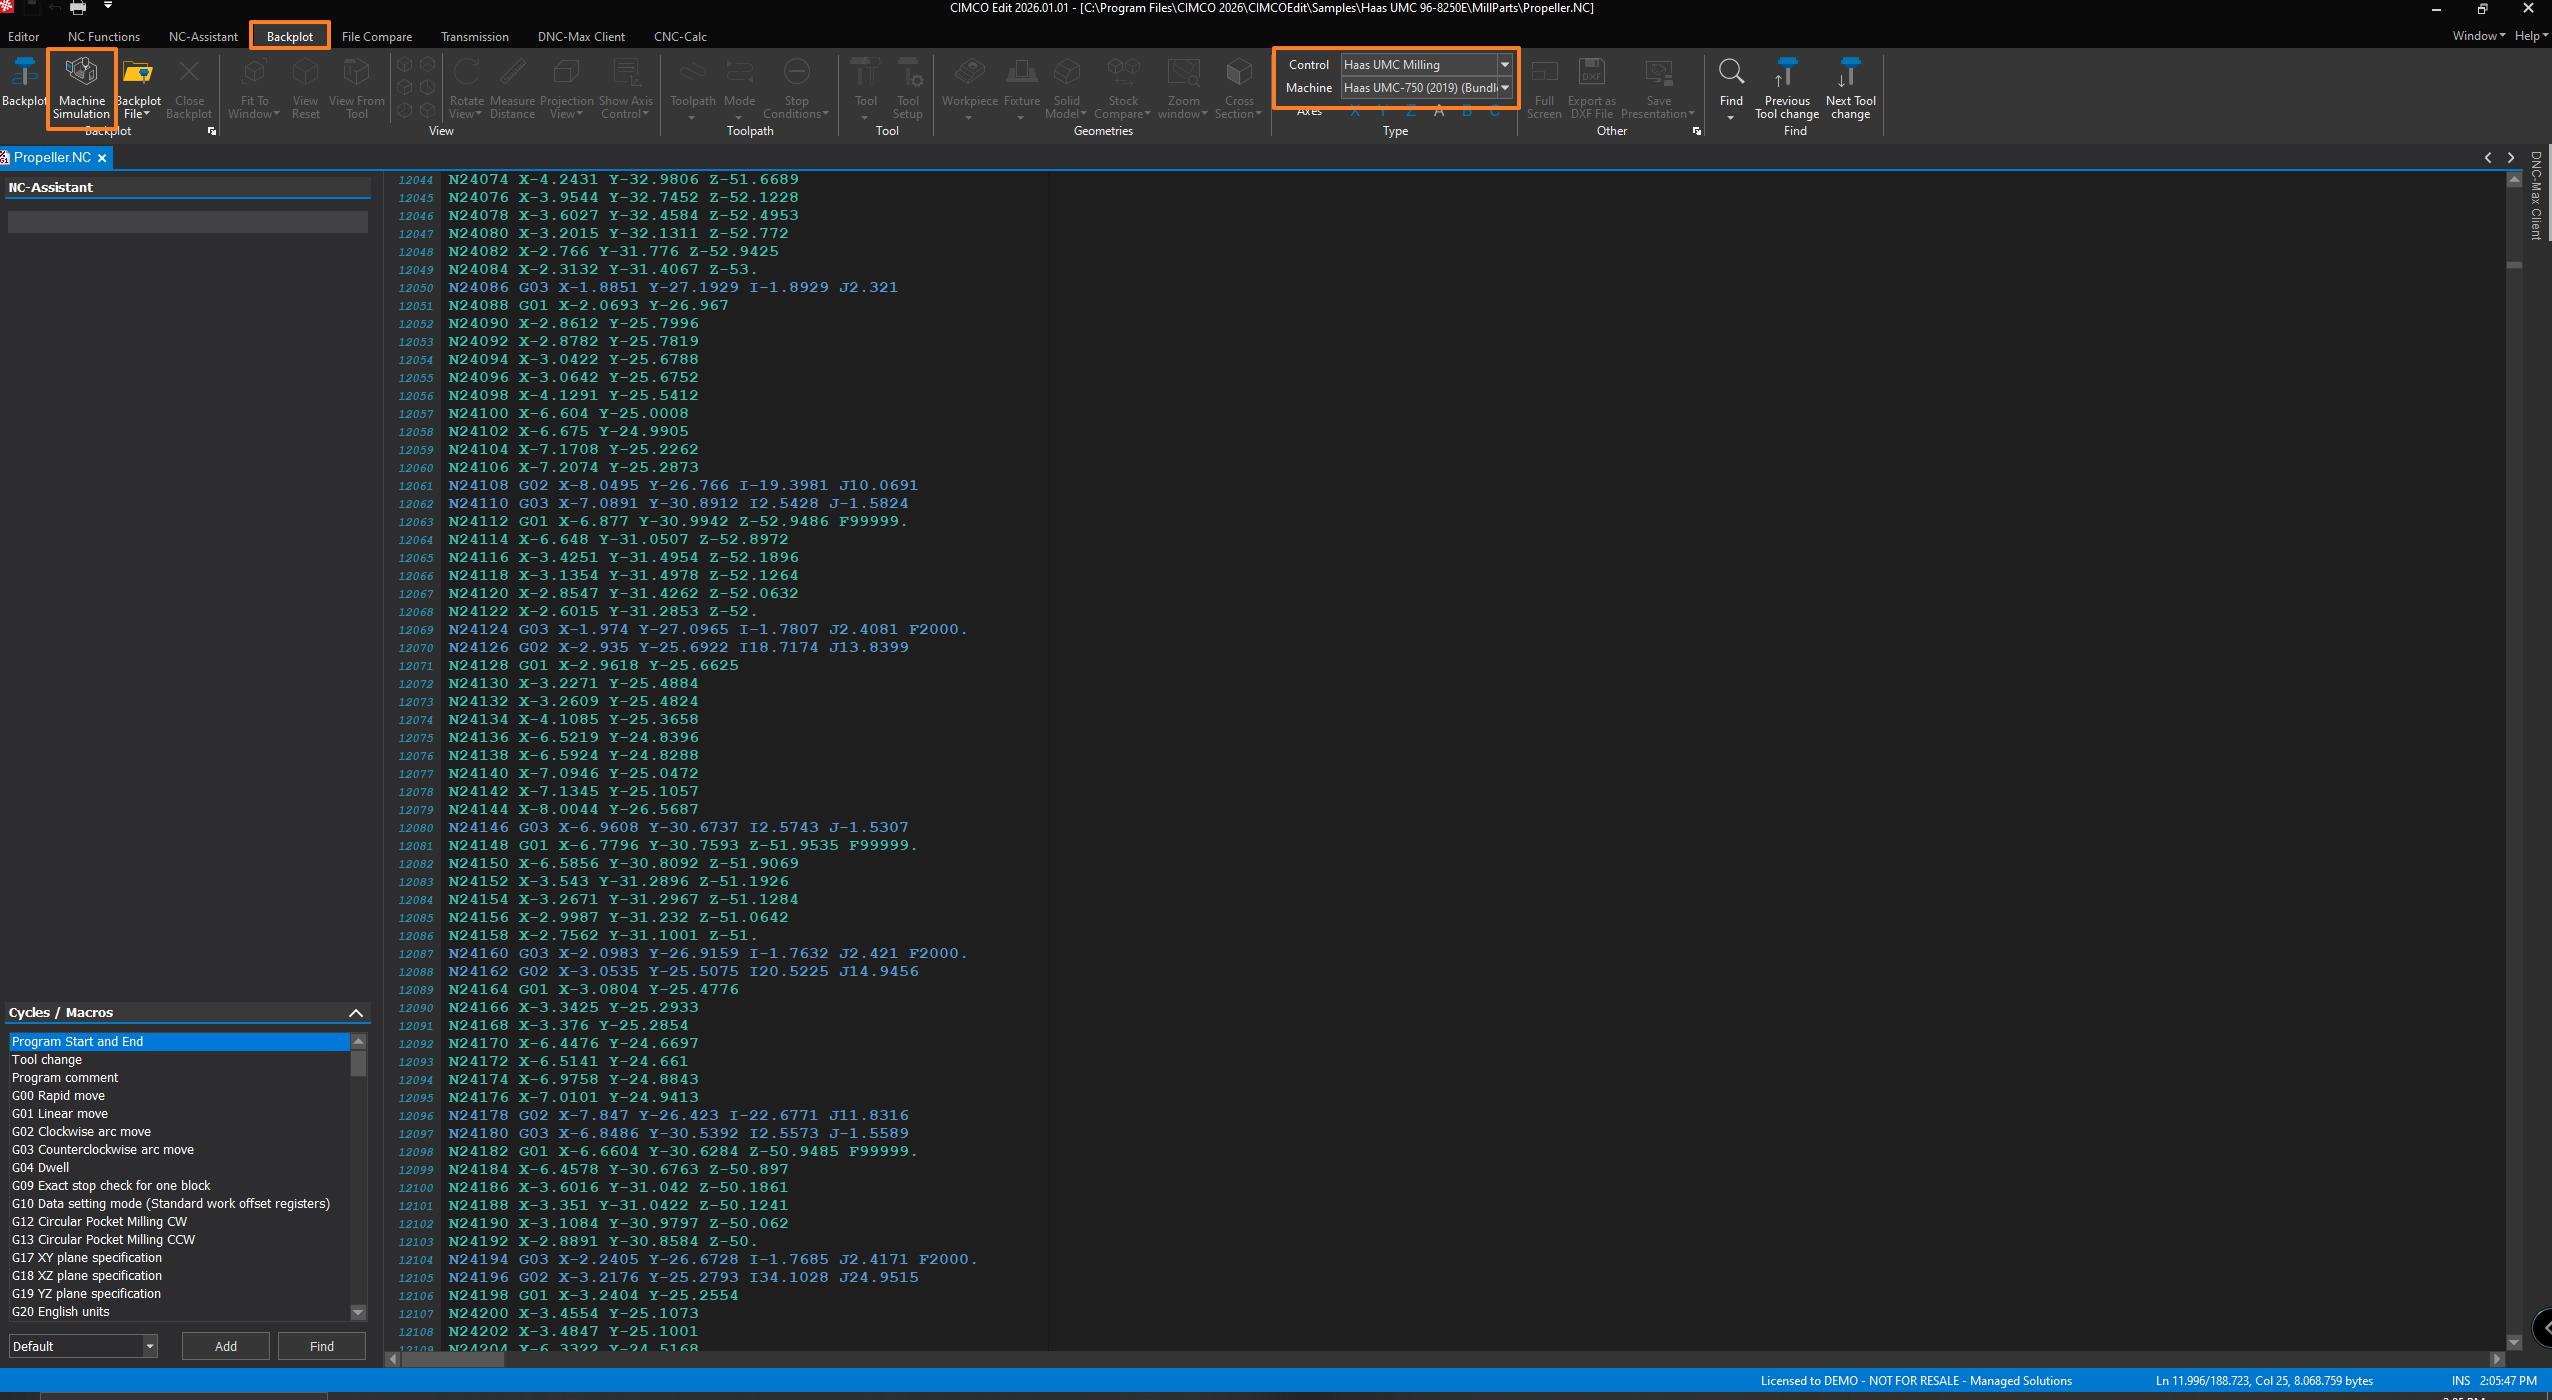Viewport: 2552px width, 1400px height.
Task: Open the Control type dropdown
Action: (x=1504, y=64)
